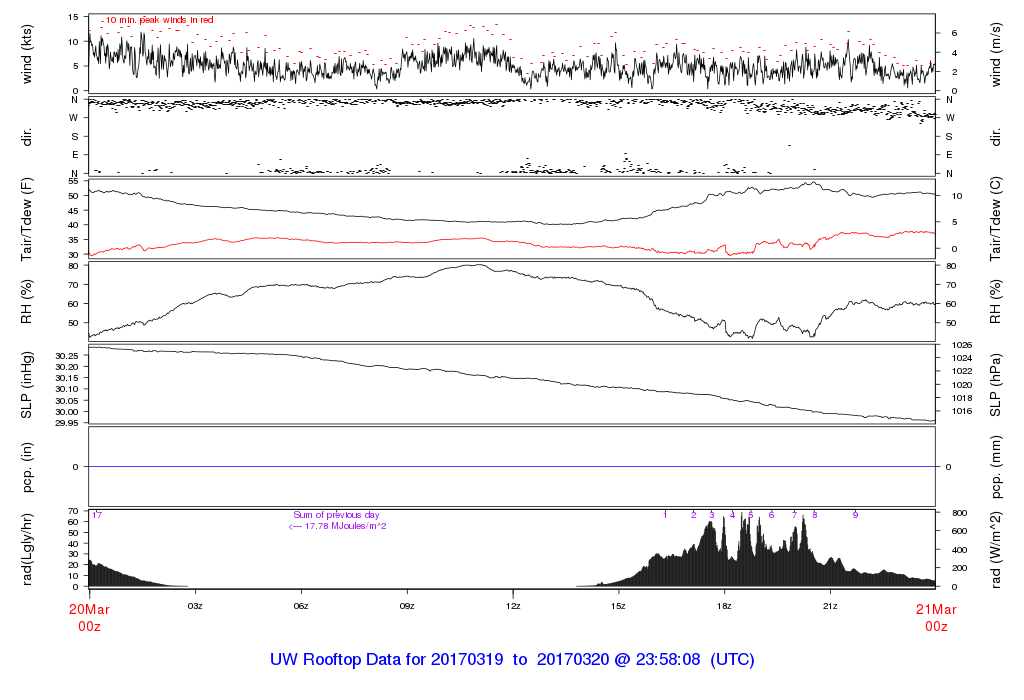Click the red 21Mar end date label

(x=935, y=609)
